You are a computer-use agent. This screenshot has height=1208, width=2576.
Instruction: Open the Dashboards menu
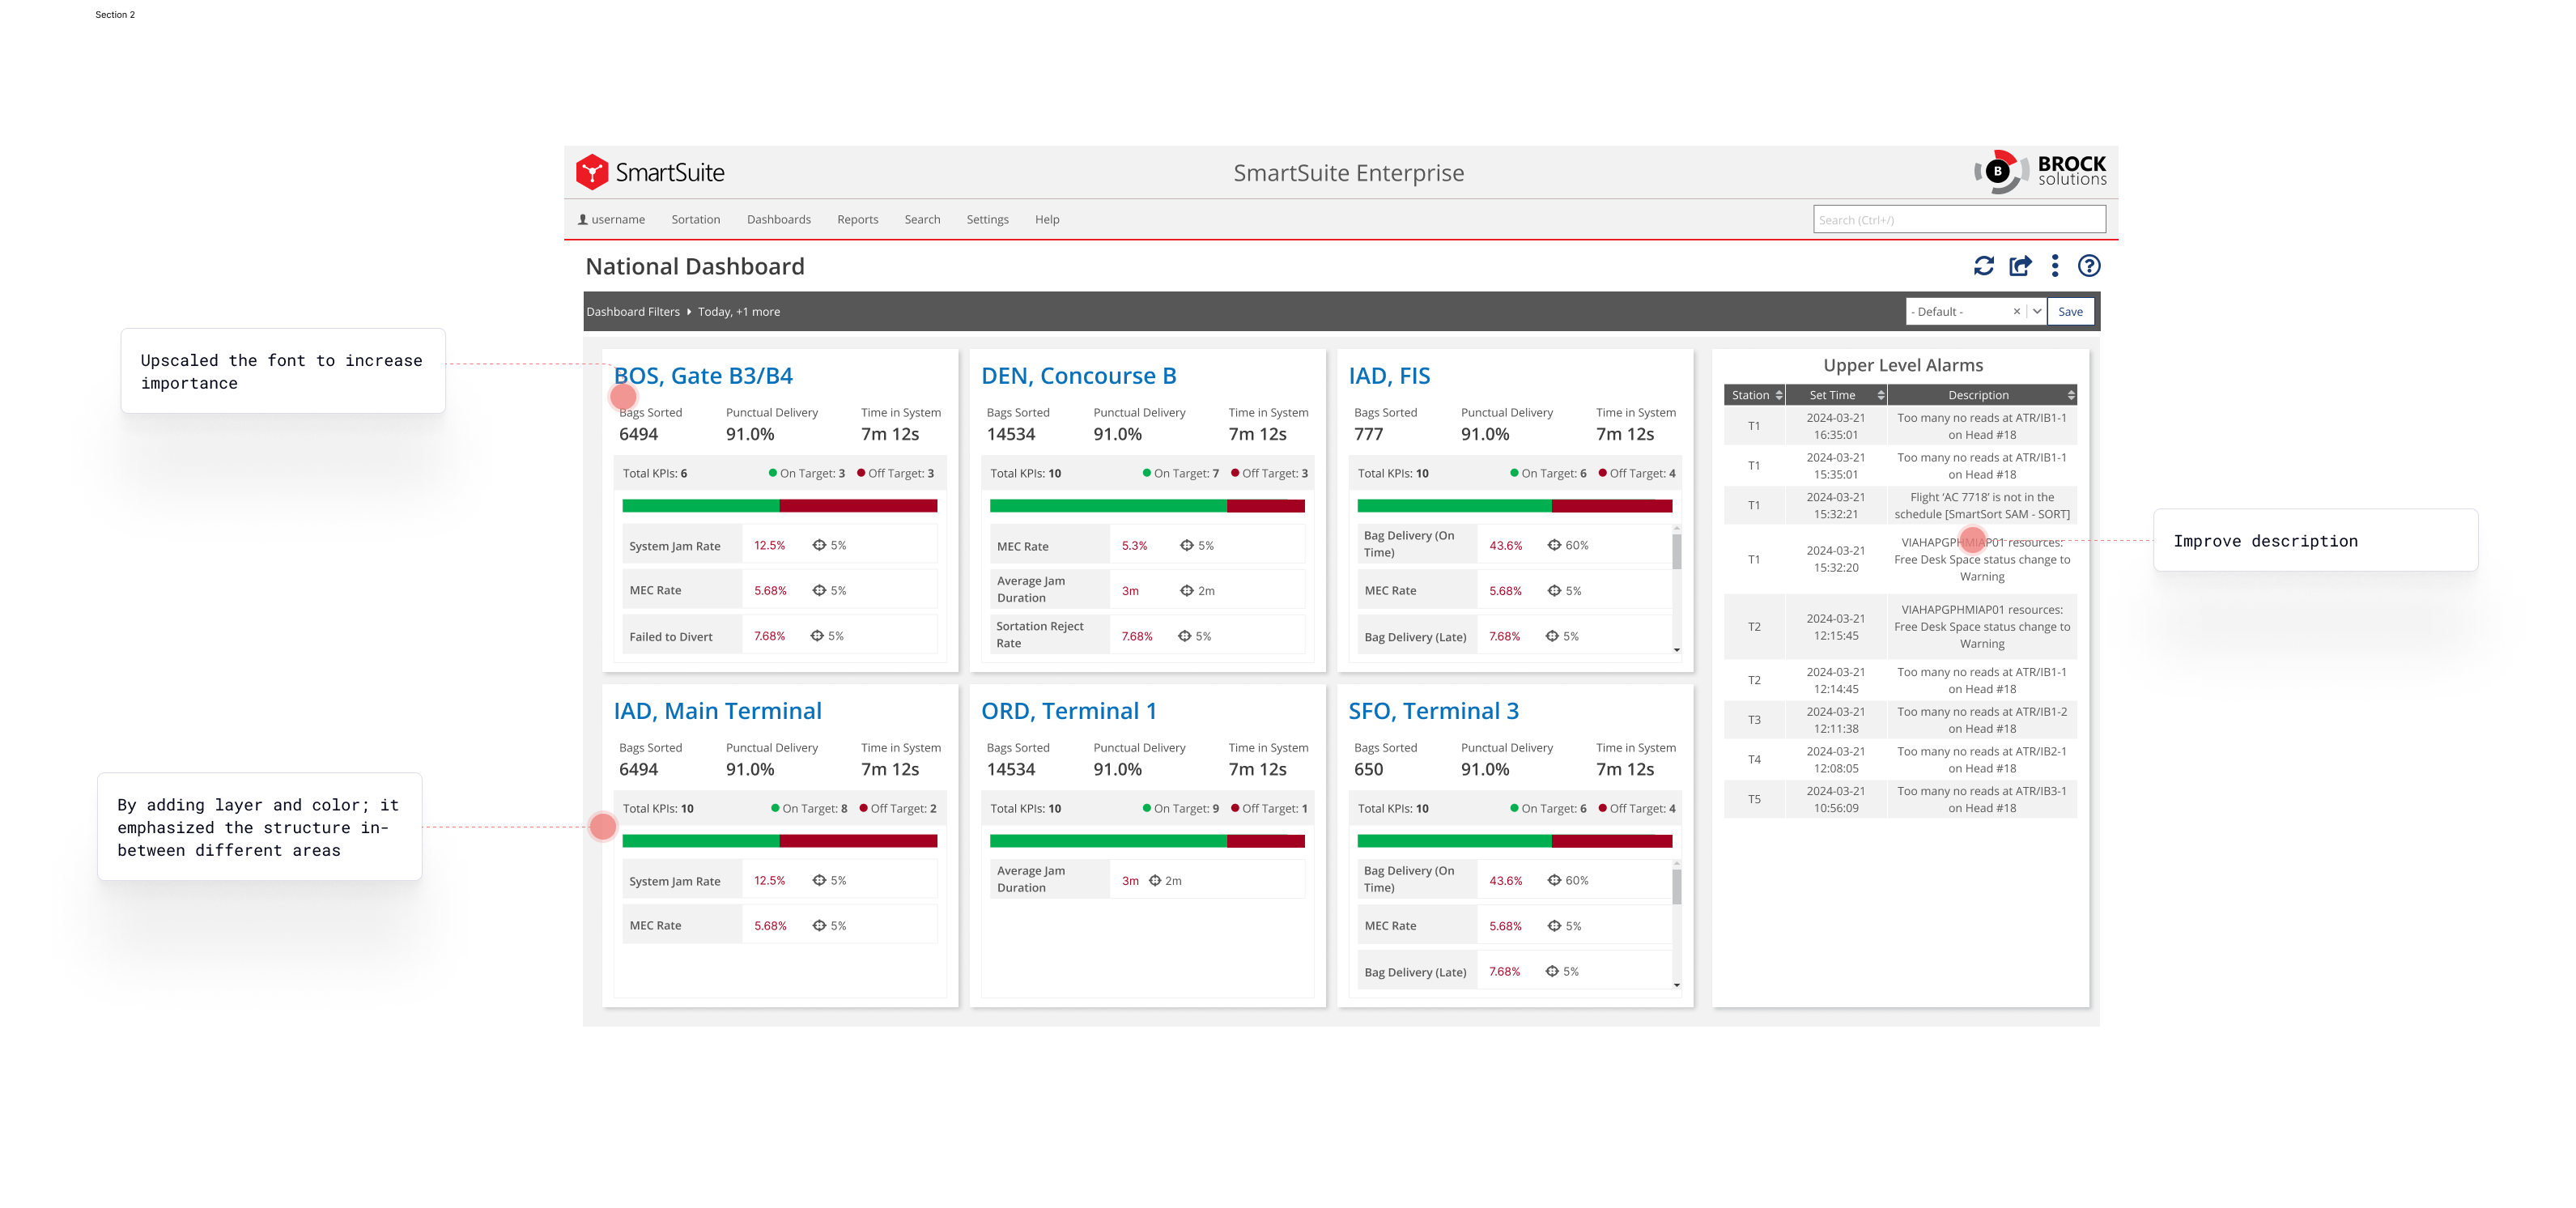click(x=778, y=220)
